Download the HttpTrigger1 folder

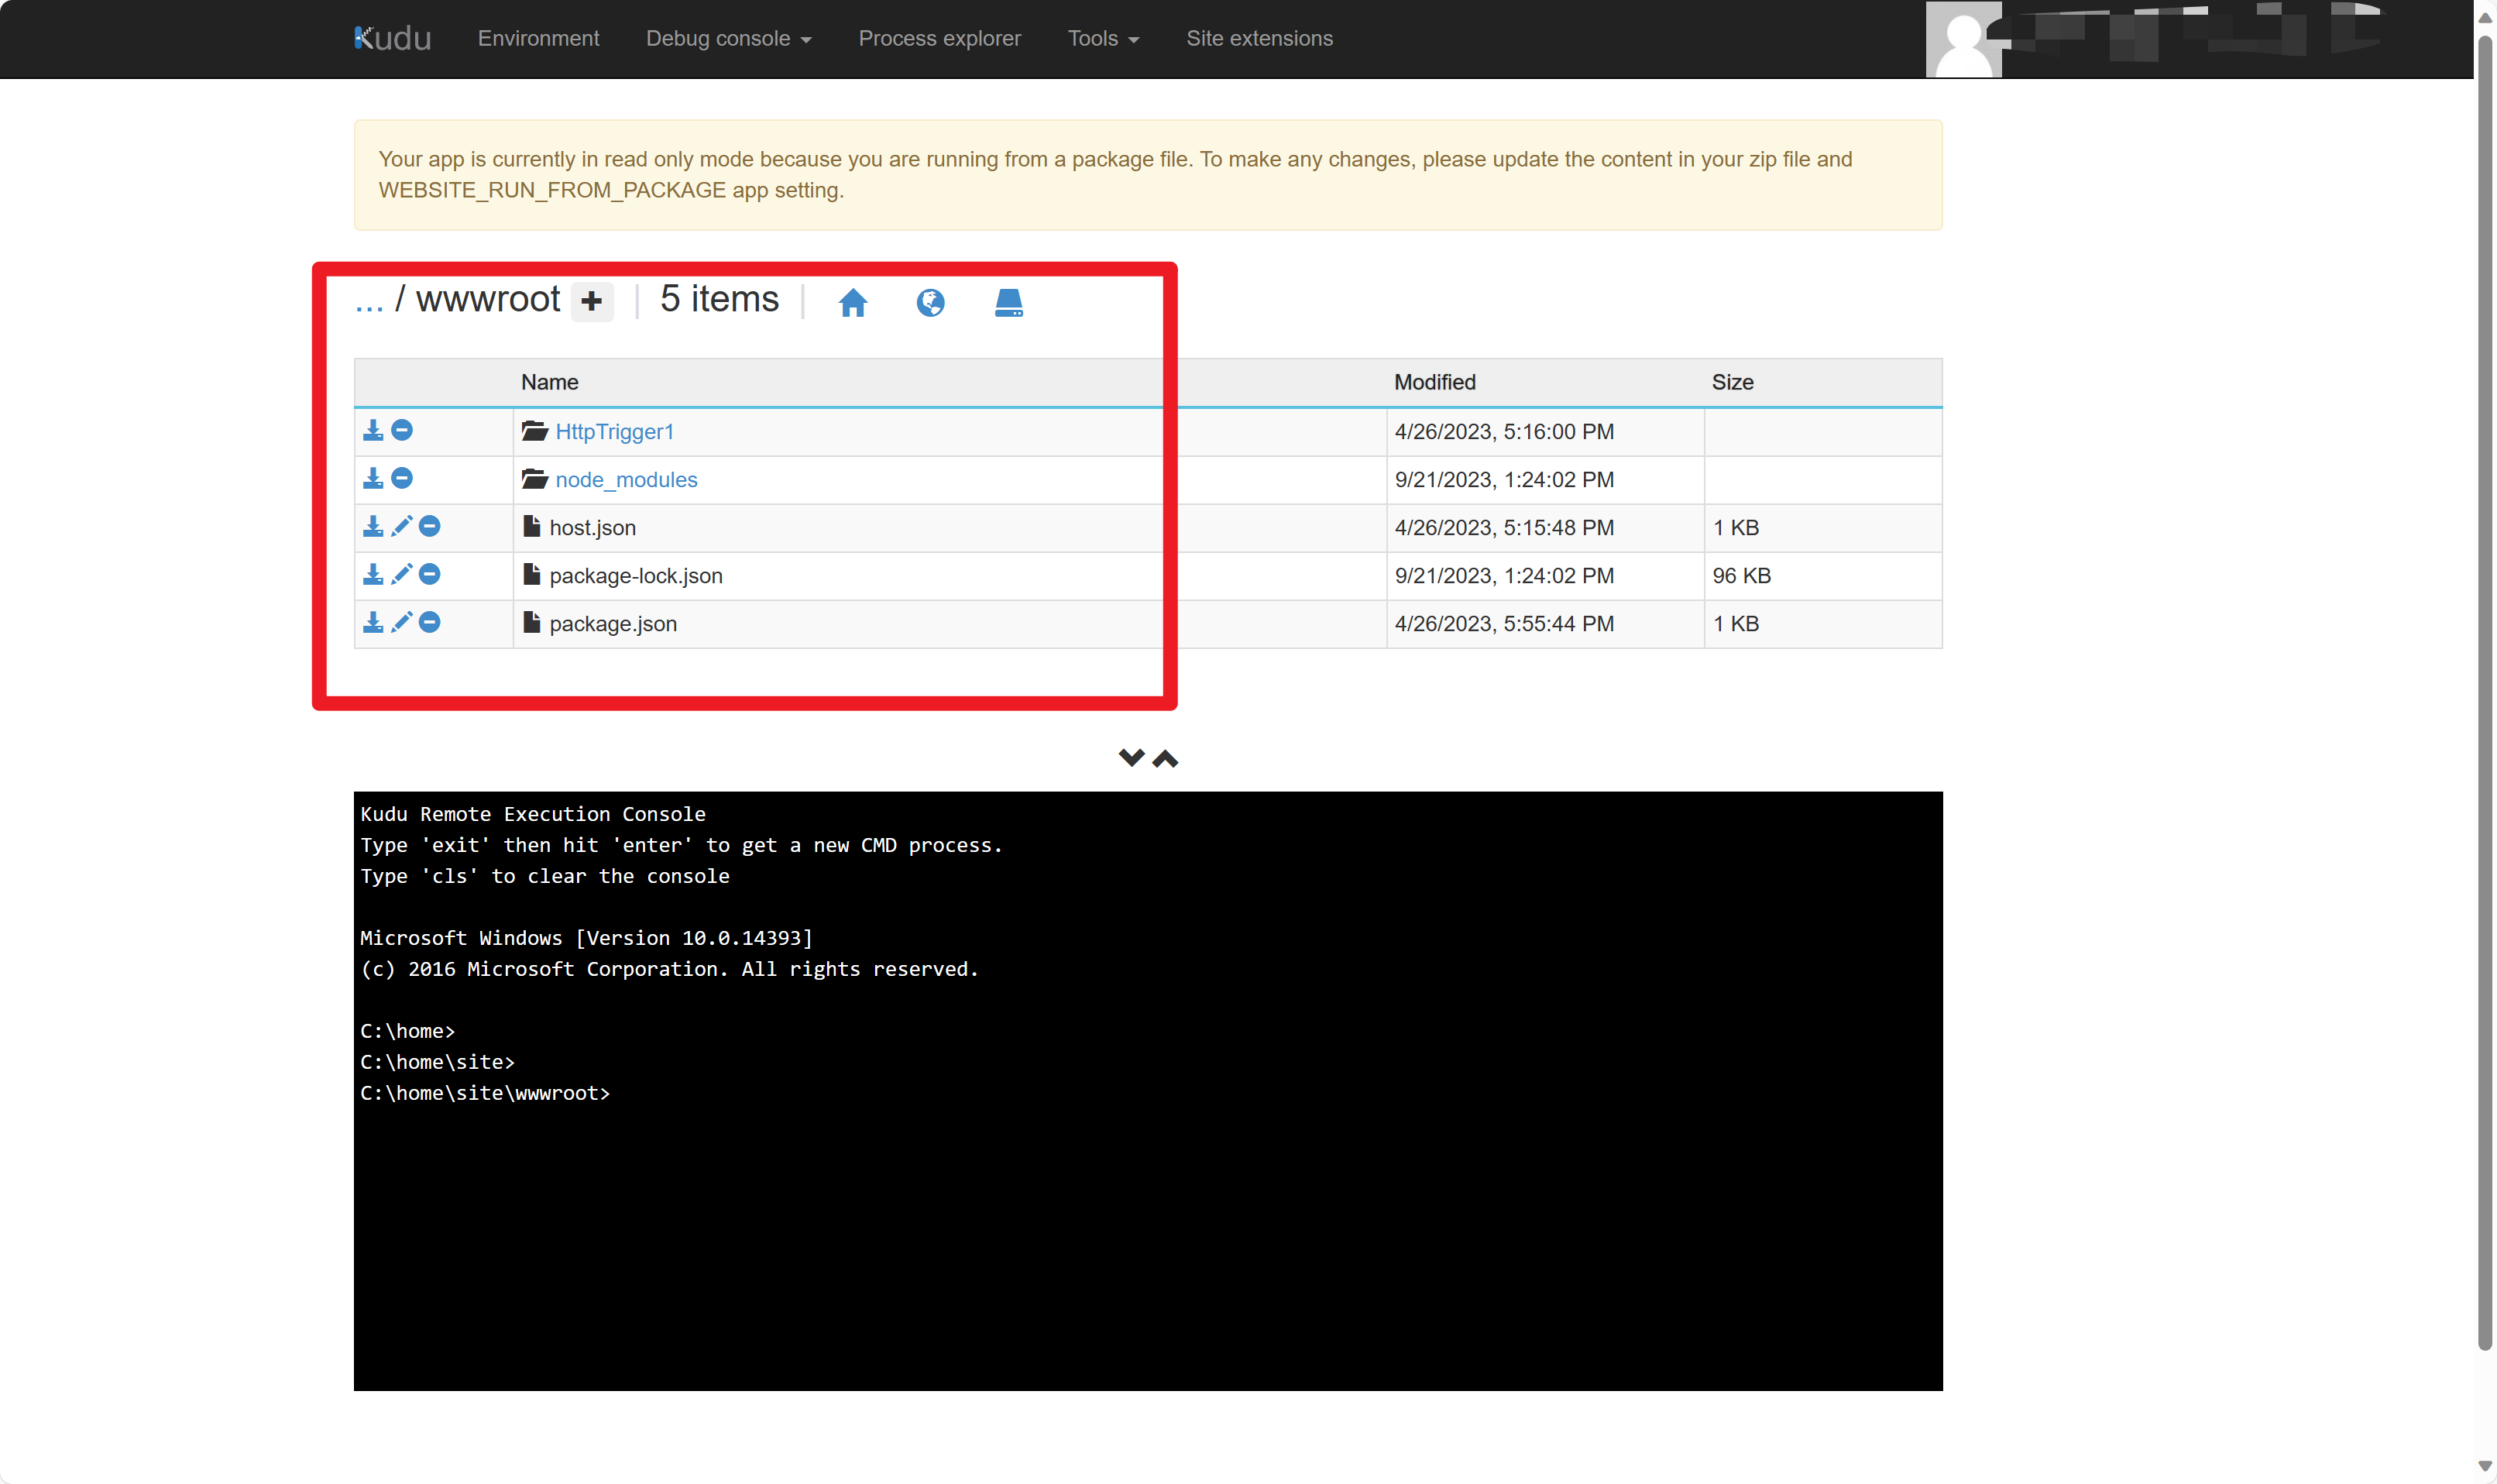(373, 430)
